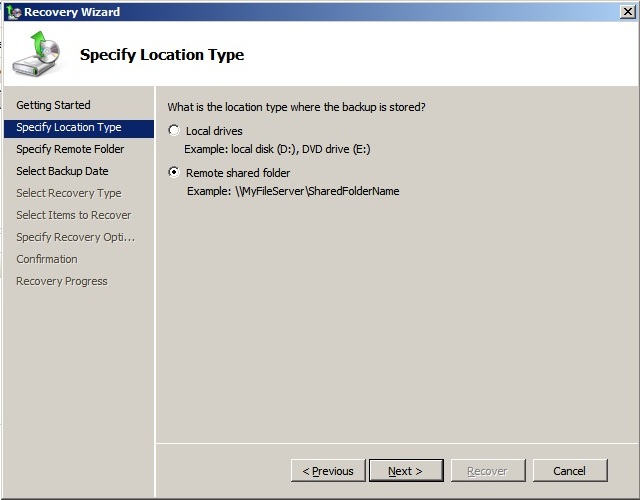Screen dimensions: 640x500
Task: Go back with the < Previous button
Action: pyautogui.click(x=328, y=471)
